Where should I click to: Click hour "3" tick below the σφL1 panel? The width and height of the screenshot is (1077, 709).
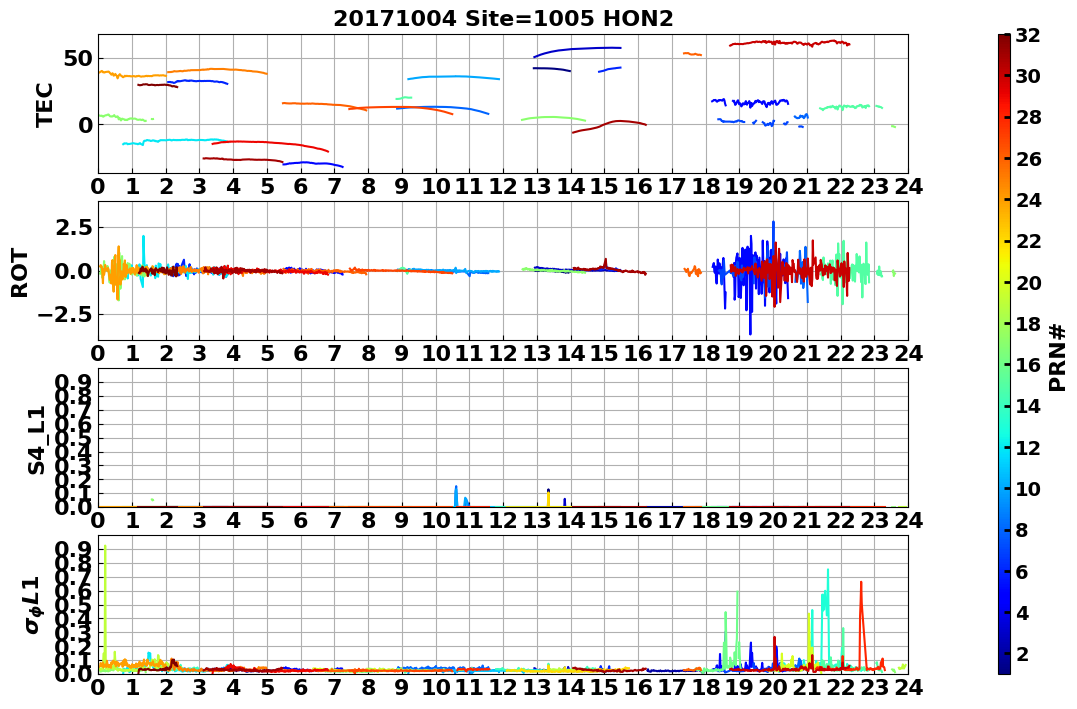199,687
